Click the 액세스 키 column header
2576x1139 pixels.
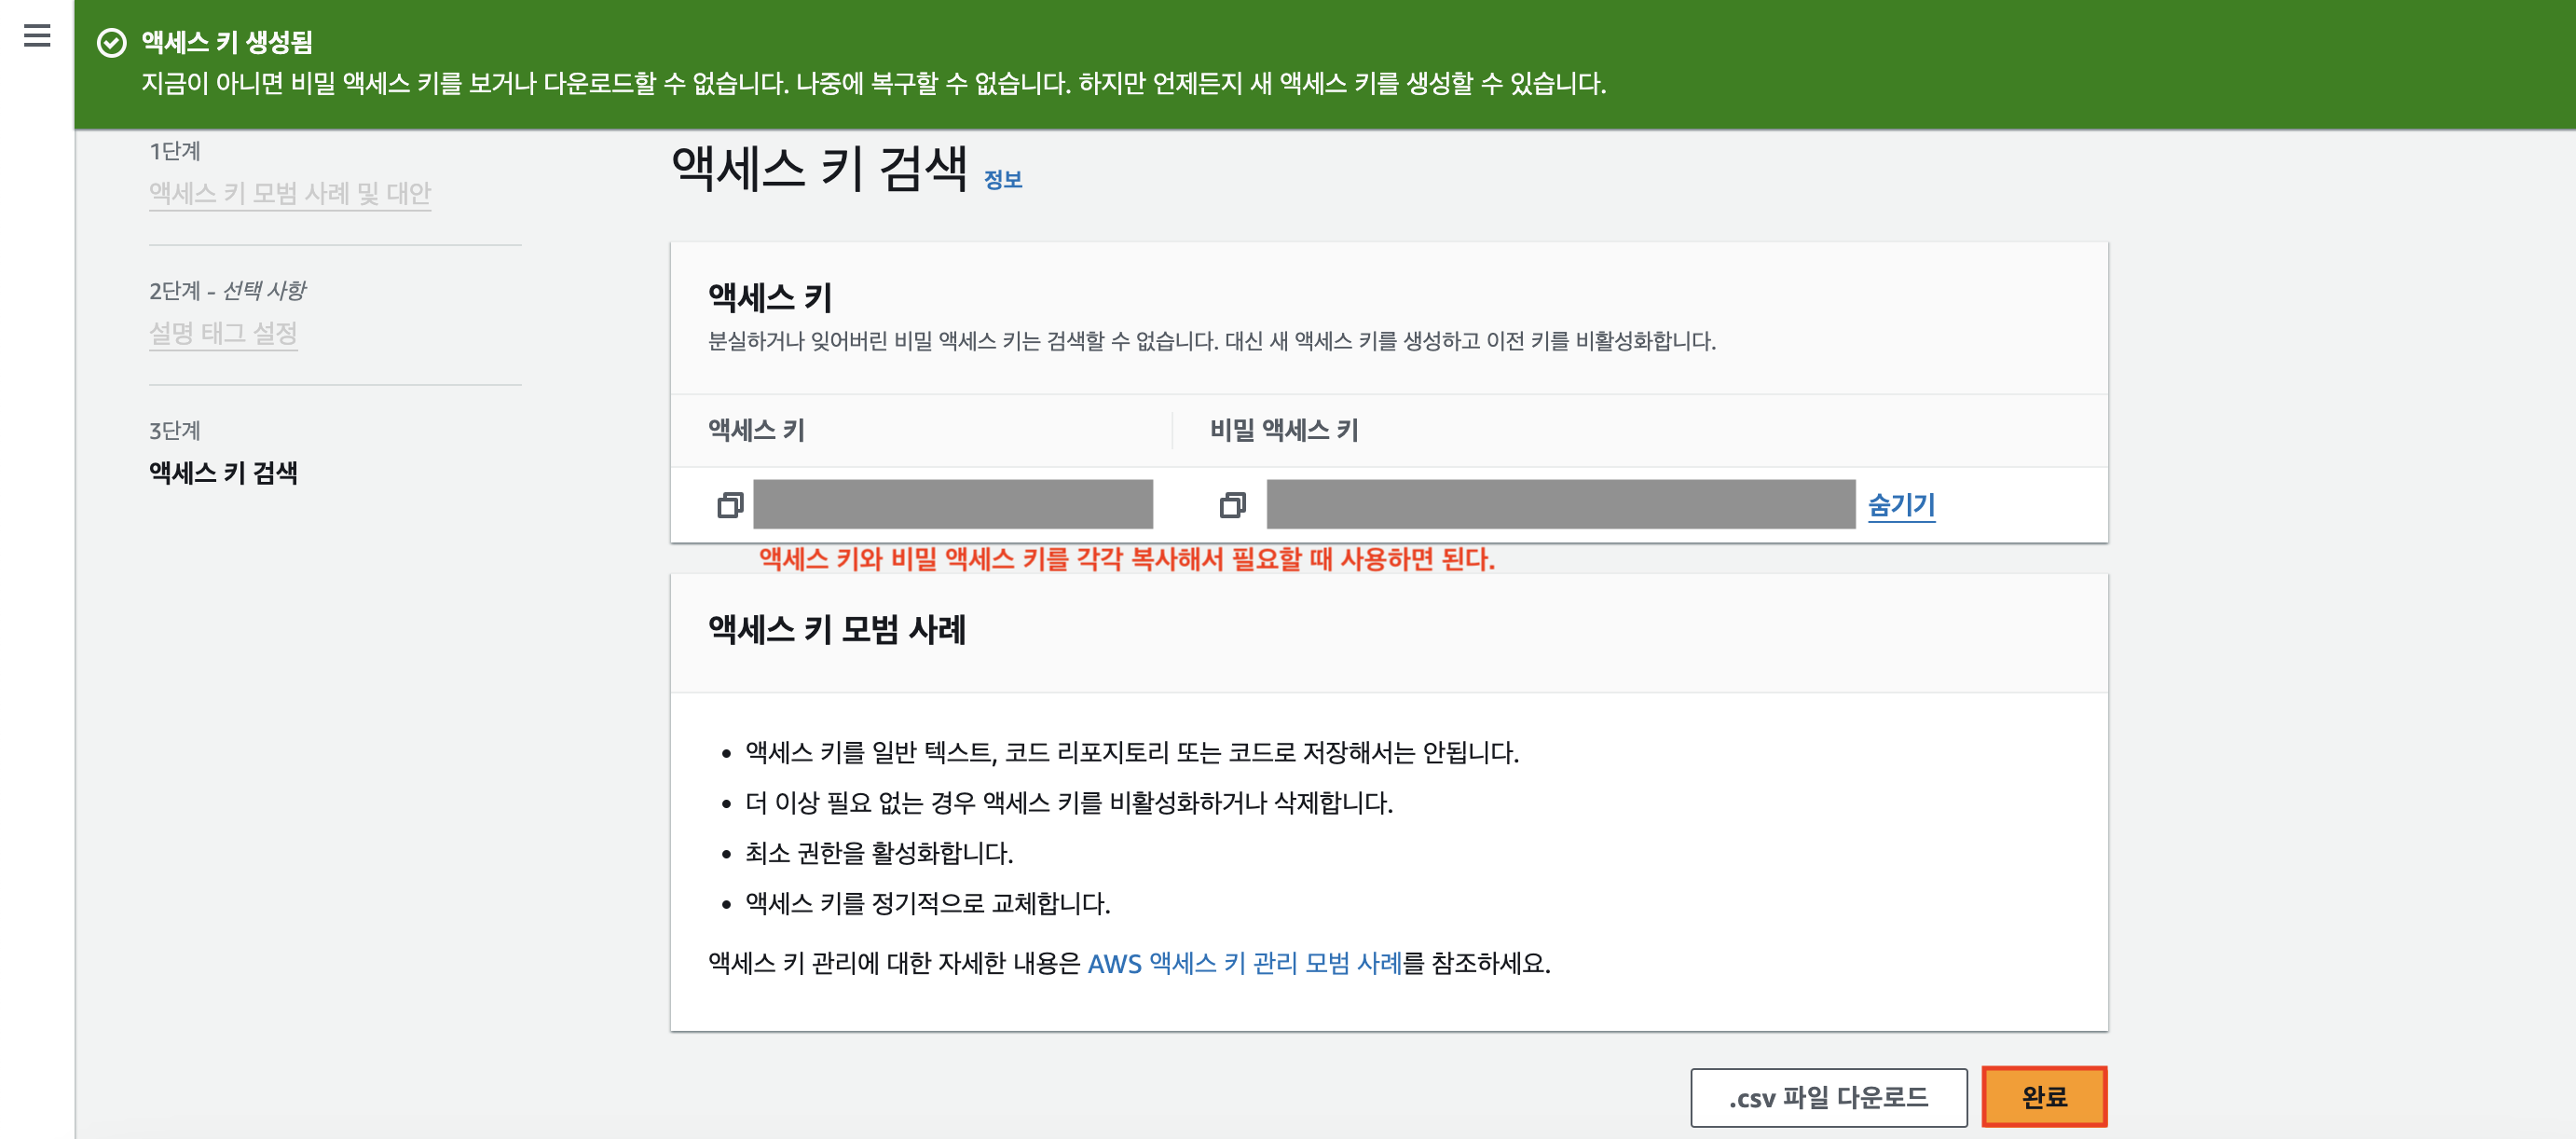pyautogui.click(x=756, y=430)
